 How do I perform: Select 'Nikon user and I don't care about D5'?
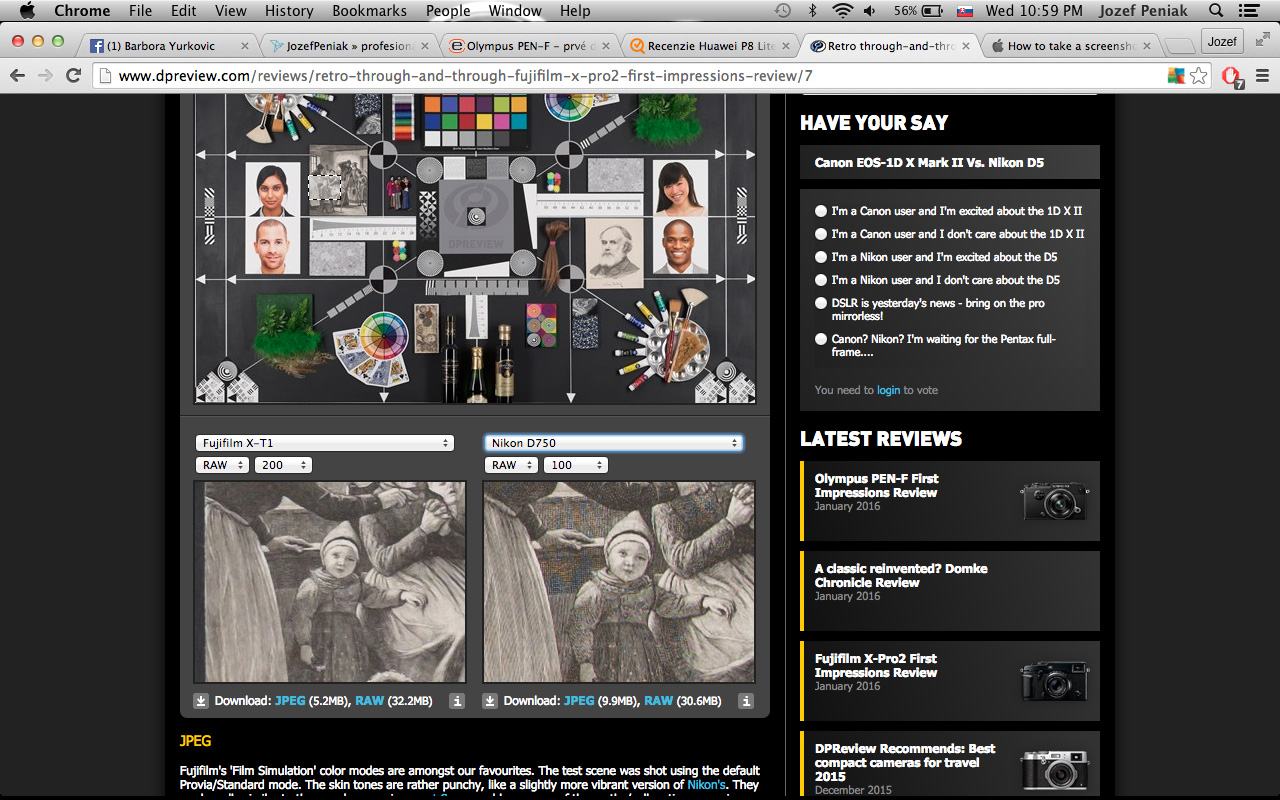[x=821, y=280]
